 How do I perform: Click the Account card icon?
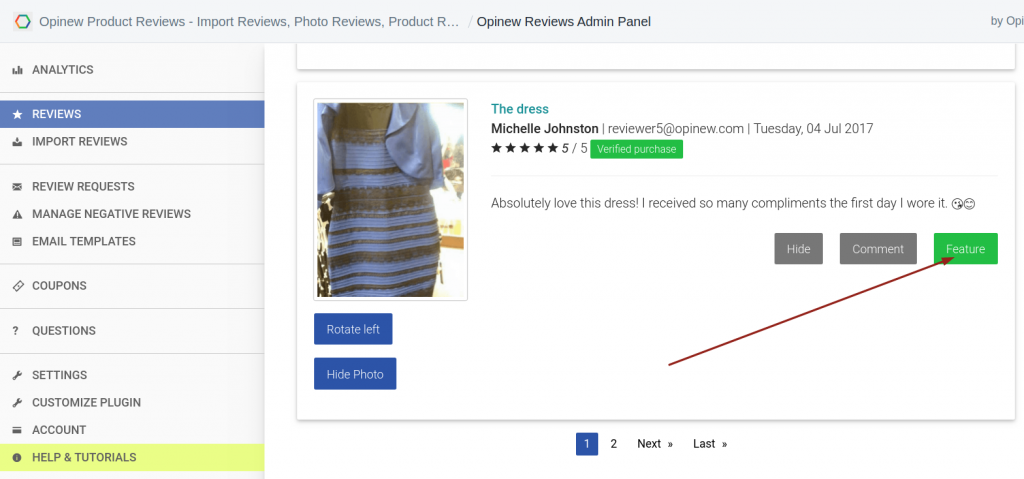(18, 431)
